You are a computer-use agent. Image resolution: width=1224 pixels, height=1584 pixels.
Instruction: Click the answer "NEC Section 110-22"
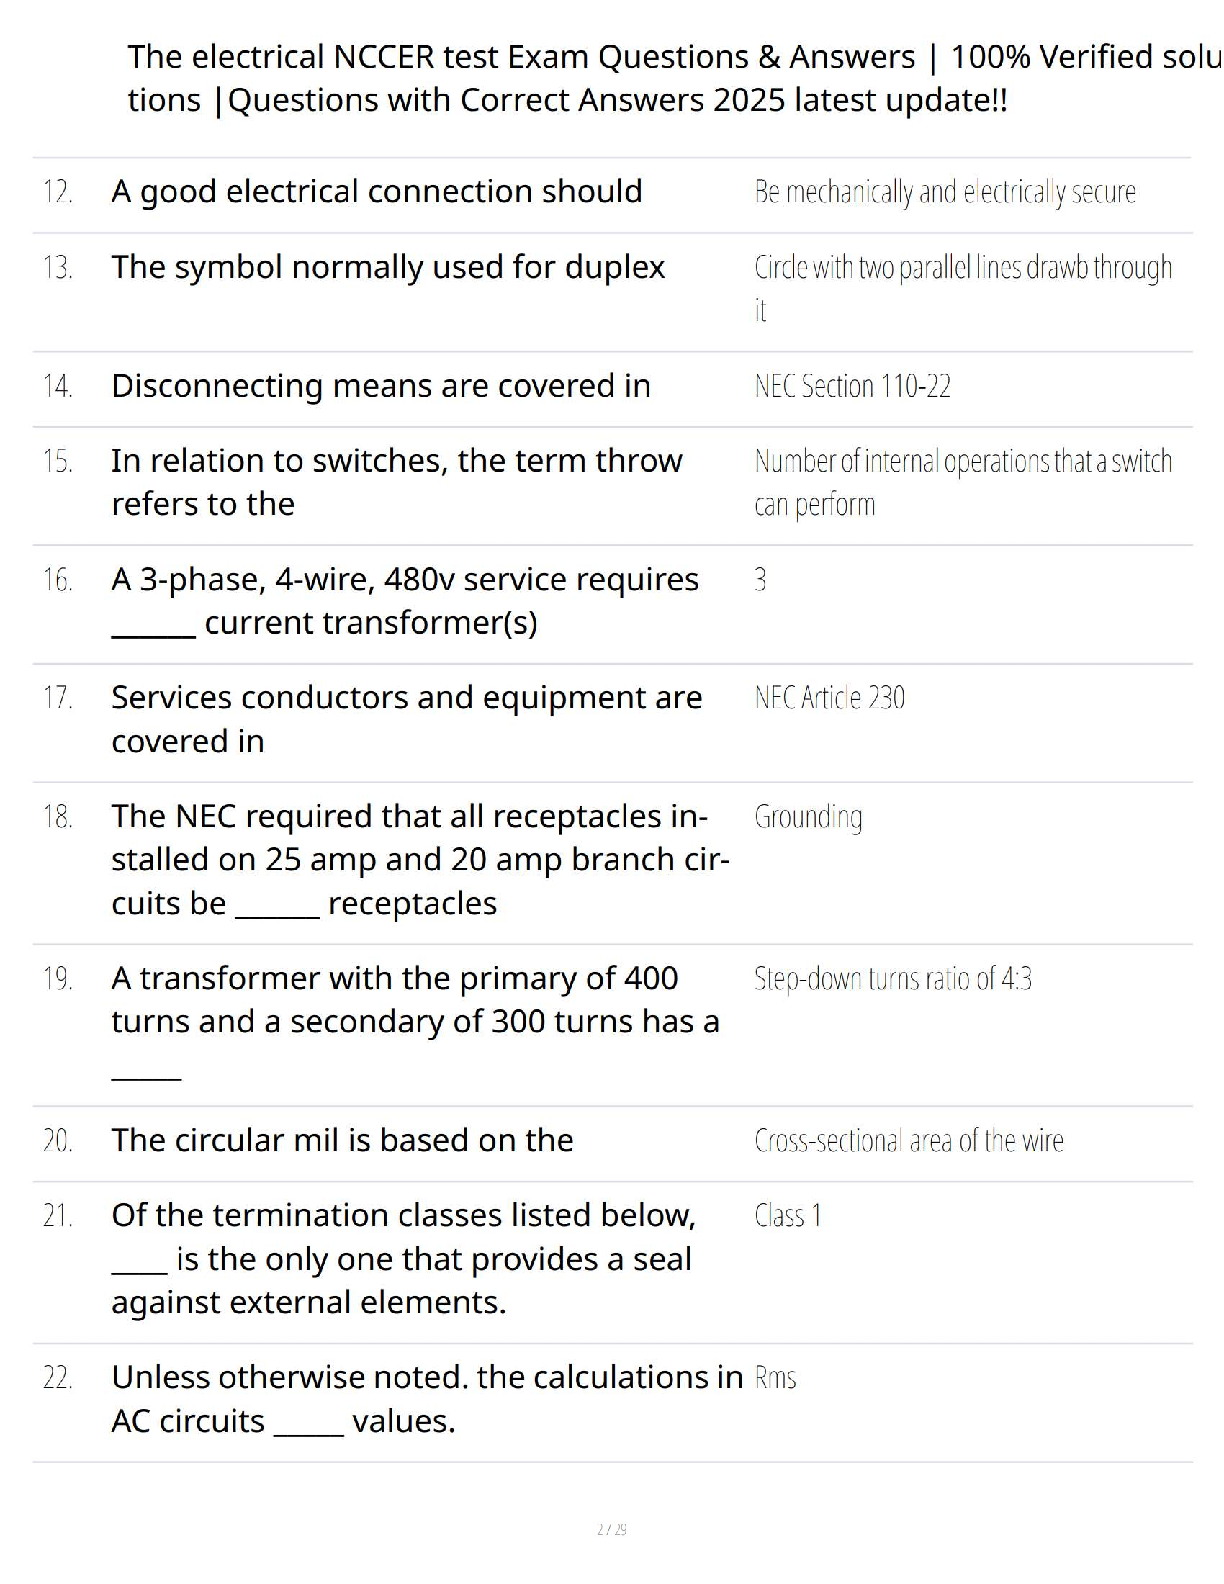tap(852, 386)
